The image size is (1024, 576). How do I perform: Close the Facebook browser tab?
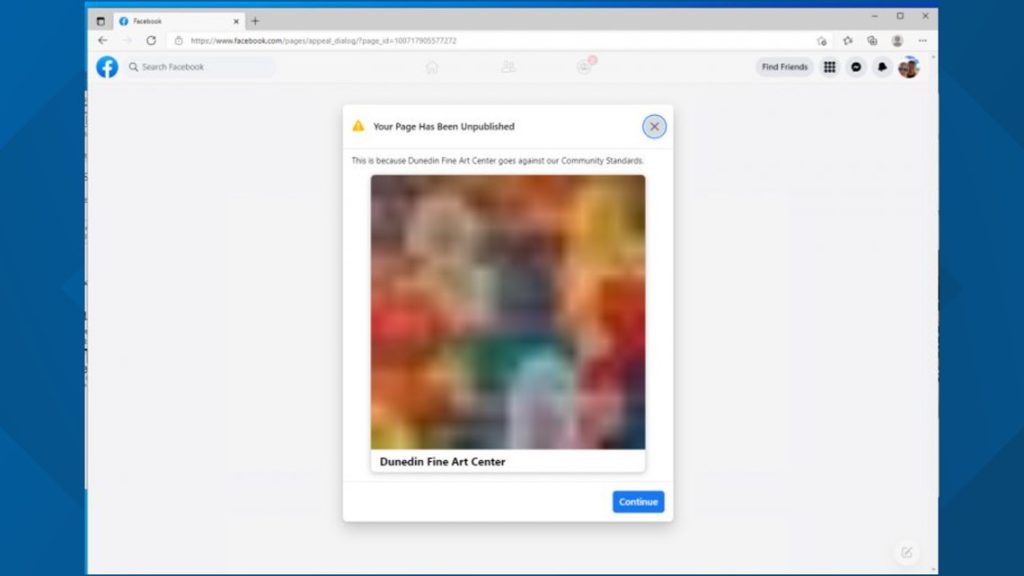click(236, 22)
